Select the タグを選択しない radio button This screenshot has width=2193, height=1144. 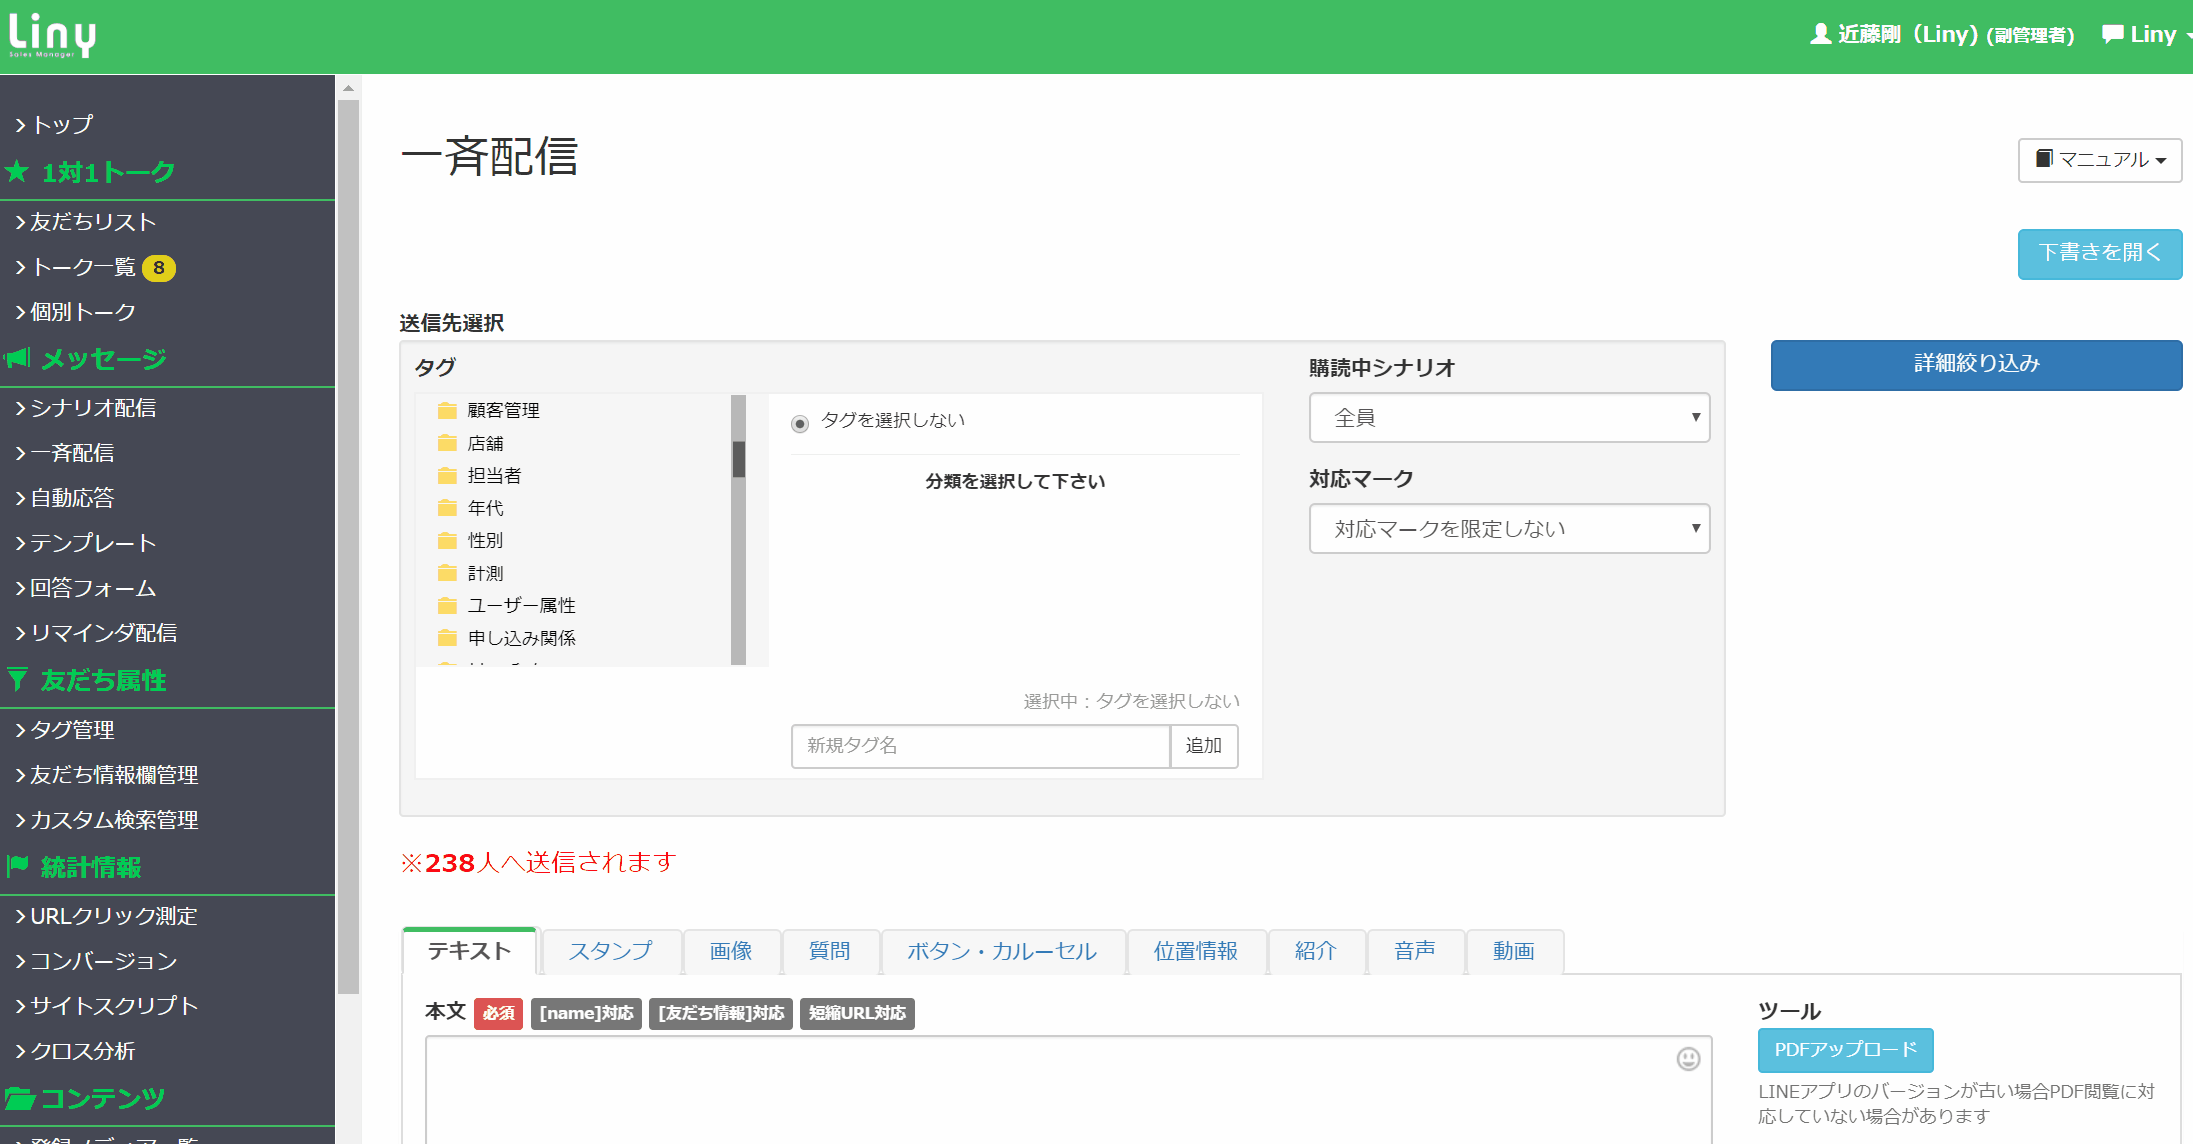pyautogui.click(x=800, y=424)
